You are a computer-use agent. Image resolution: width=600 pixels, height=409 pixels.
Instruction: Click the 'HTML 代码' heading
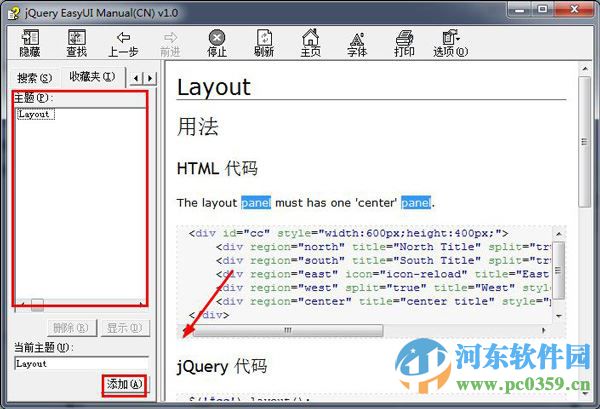217,168
